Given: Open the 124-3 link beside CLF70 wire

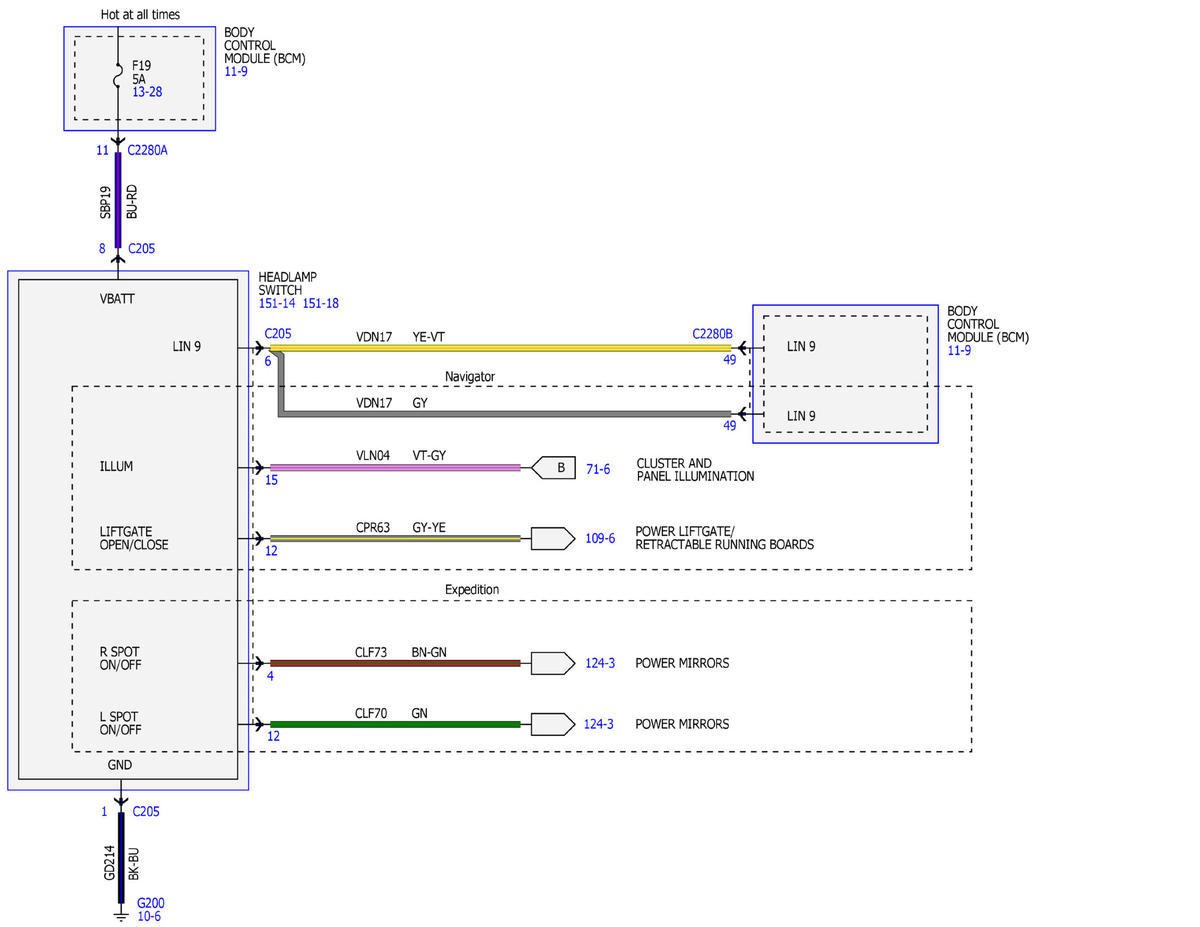Looking at the screenshot, I should tap(599, 724).
